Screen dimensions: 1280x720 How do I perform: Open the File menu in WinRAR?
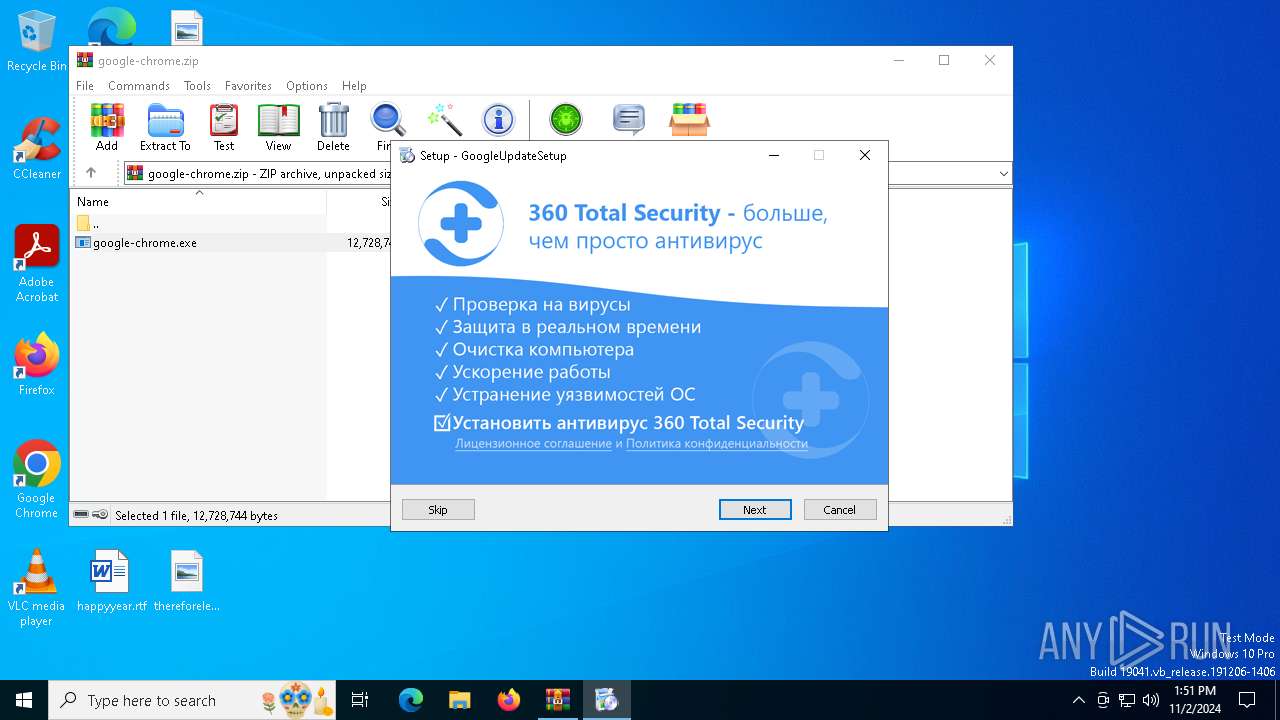(x=85, y=86)
